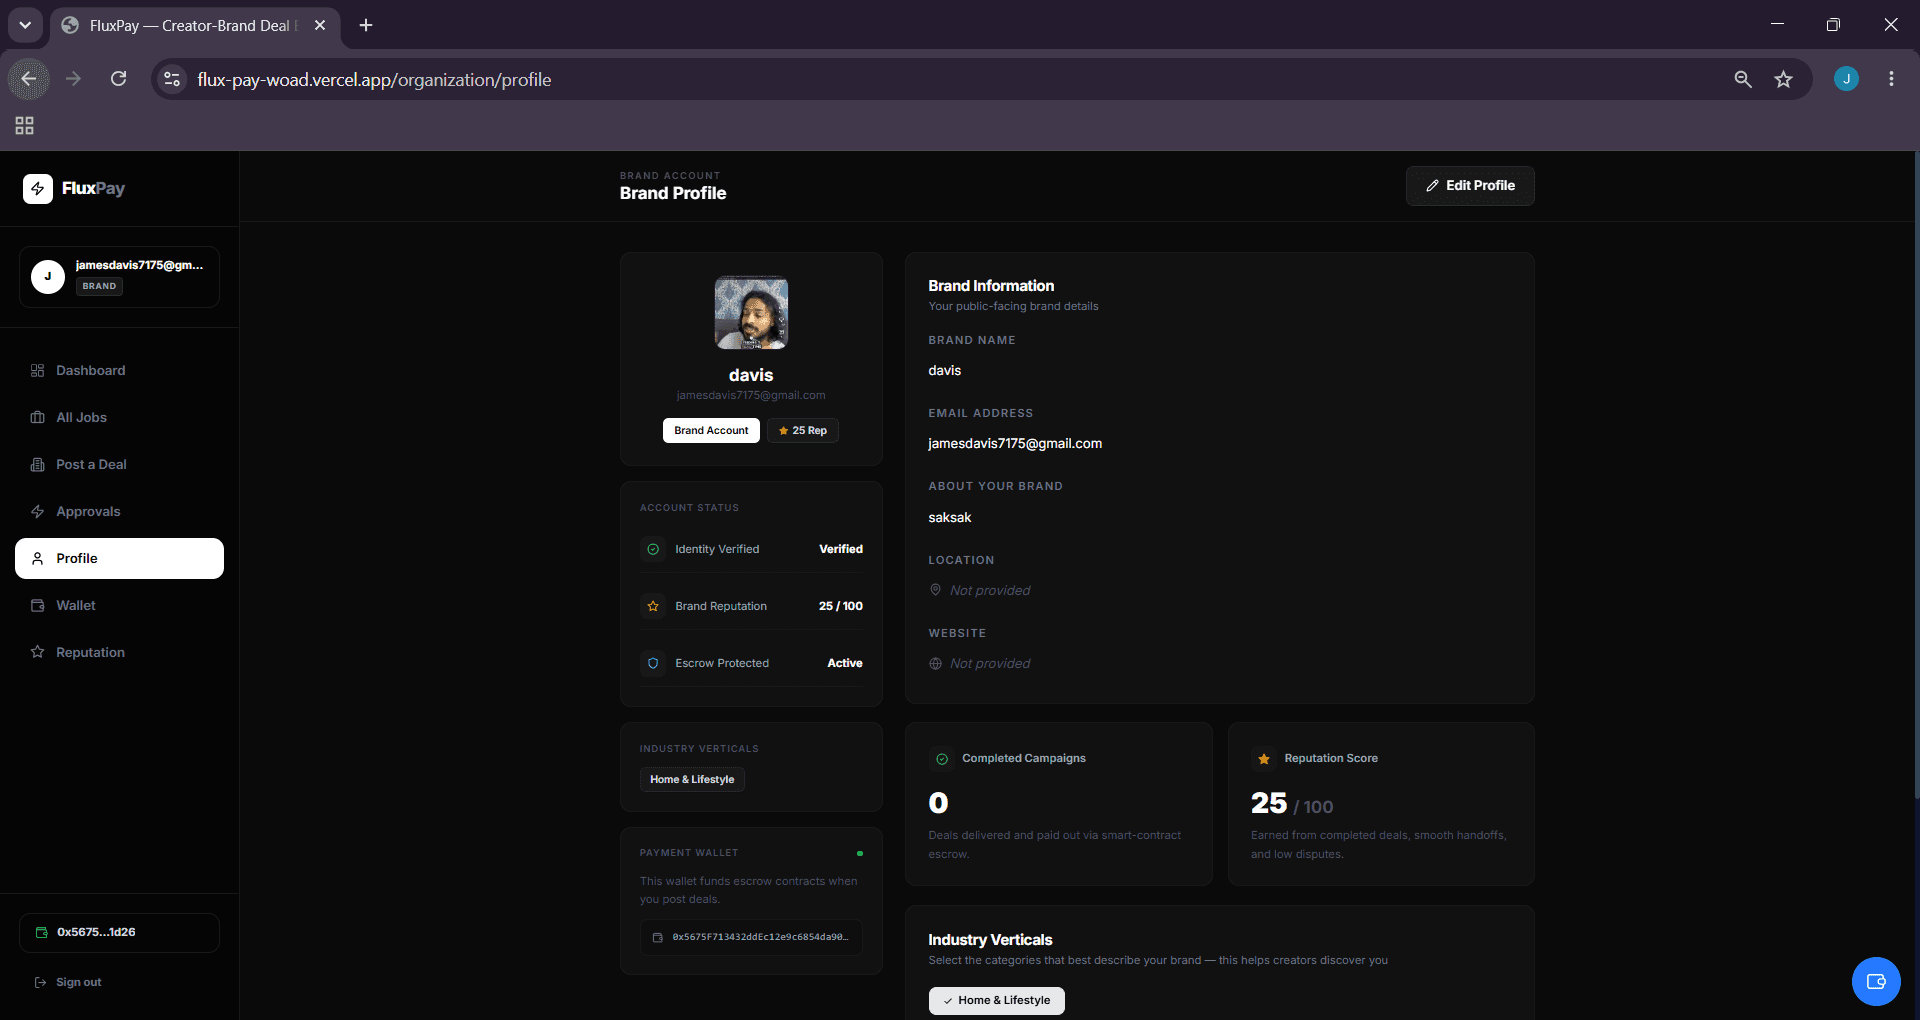This screenshot has height=1020, width=1920.
Task: Click the 0x5675F713432ddEc12e9c6854da90 address field
Action: coord(751,937)
